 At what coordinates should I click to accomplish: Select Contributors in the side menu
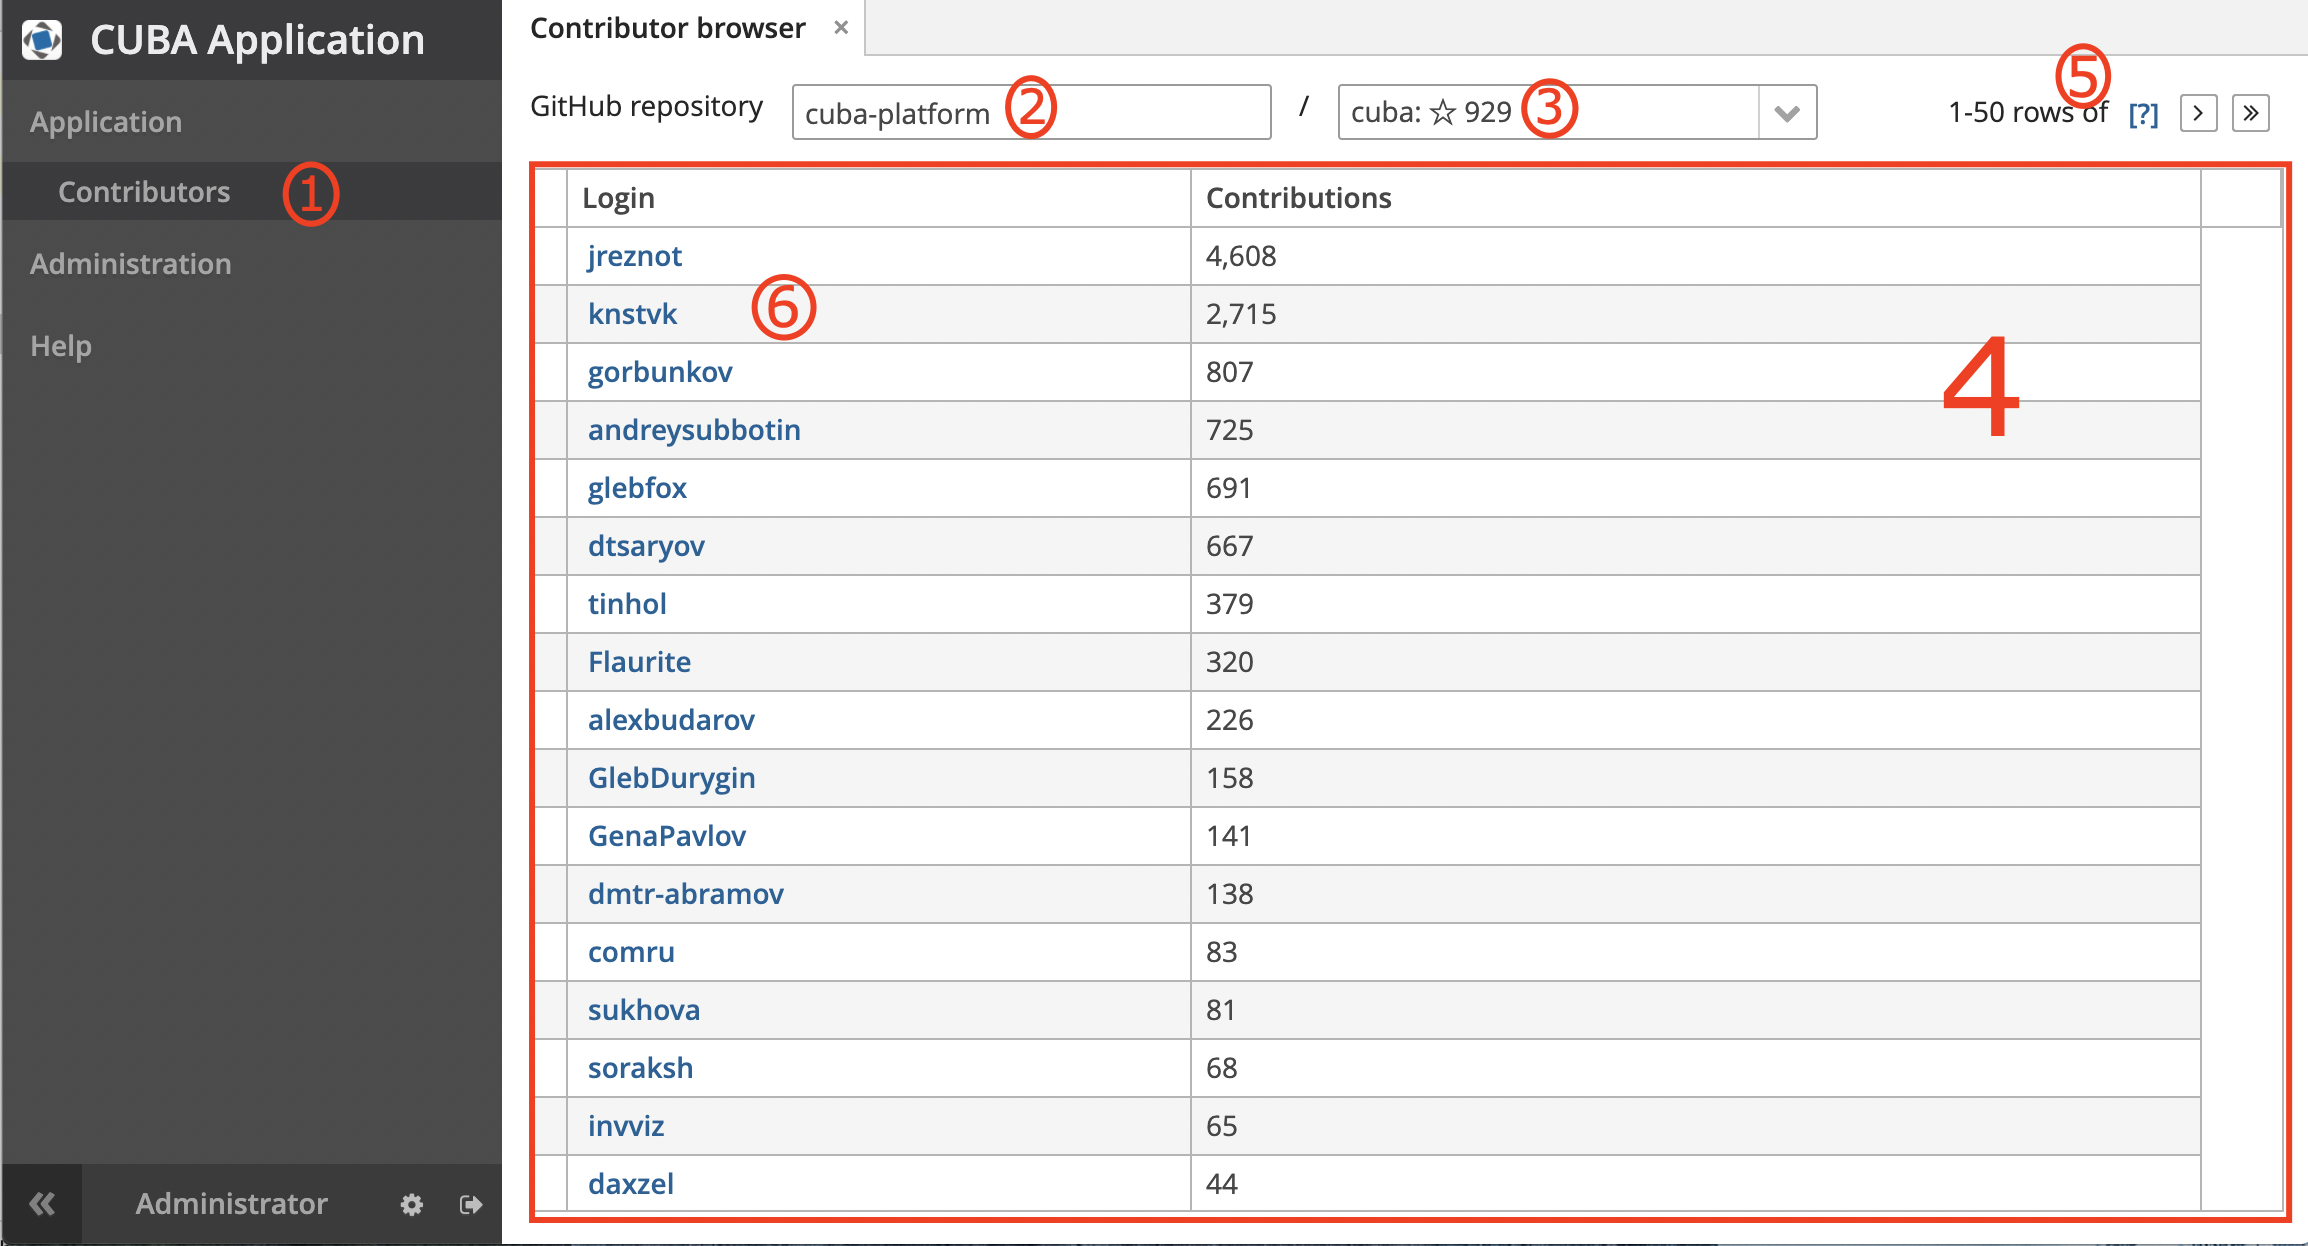[144, 192]
